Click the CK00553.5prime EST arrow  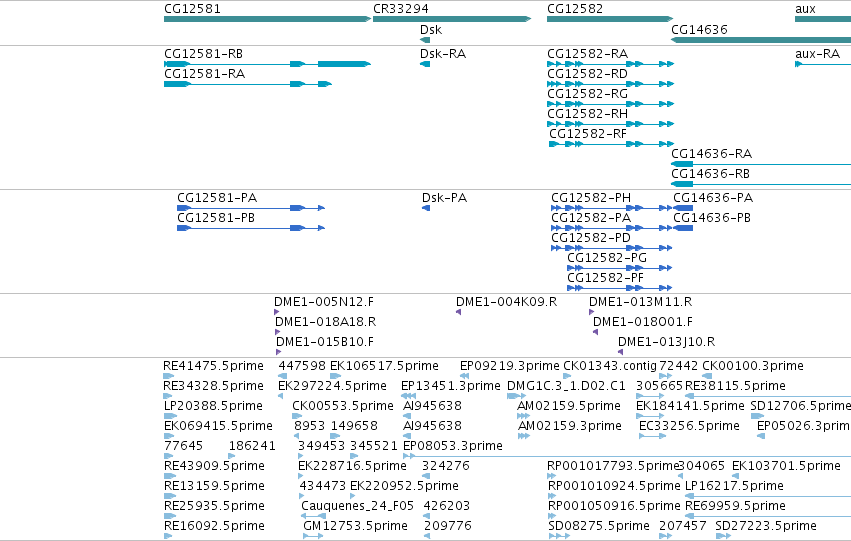click(x=297, y=416)
